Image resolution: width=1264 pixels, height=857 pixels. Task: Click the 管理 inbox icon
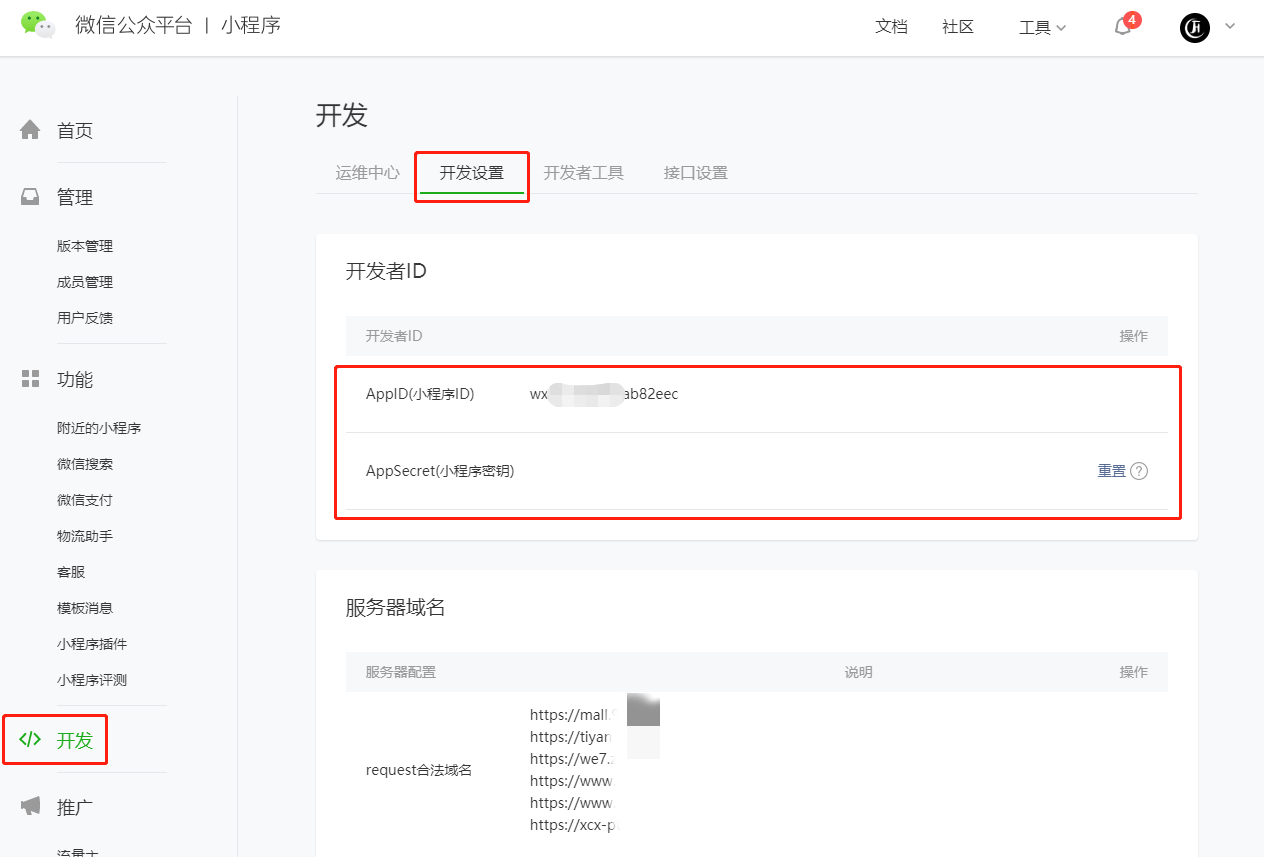tap(31, 197)
